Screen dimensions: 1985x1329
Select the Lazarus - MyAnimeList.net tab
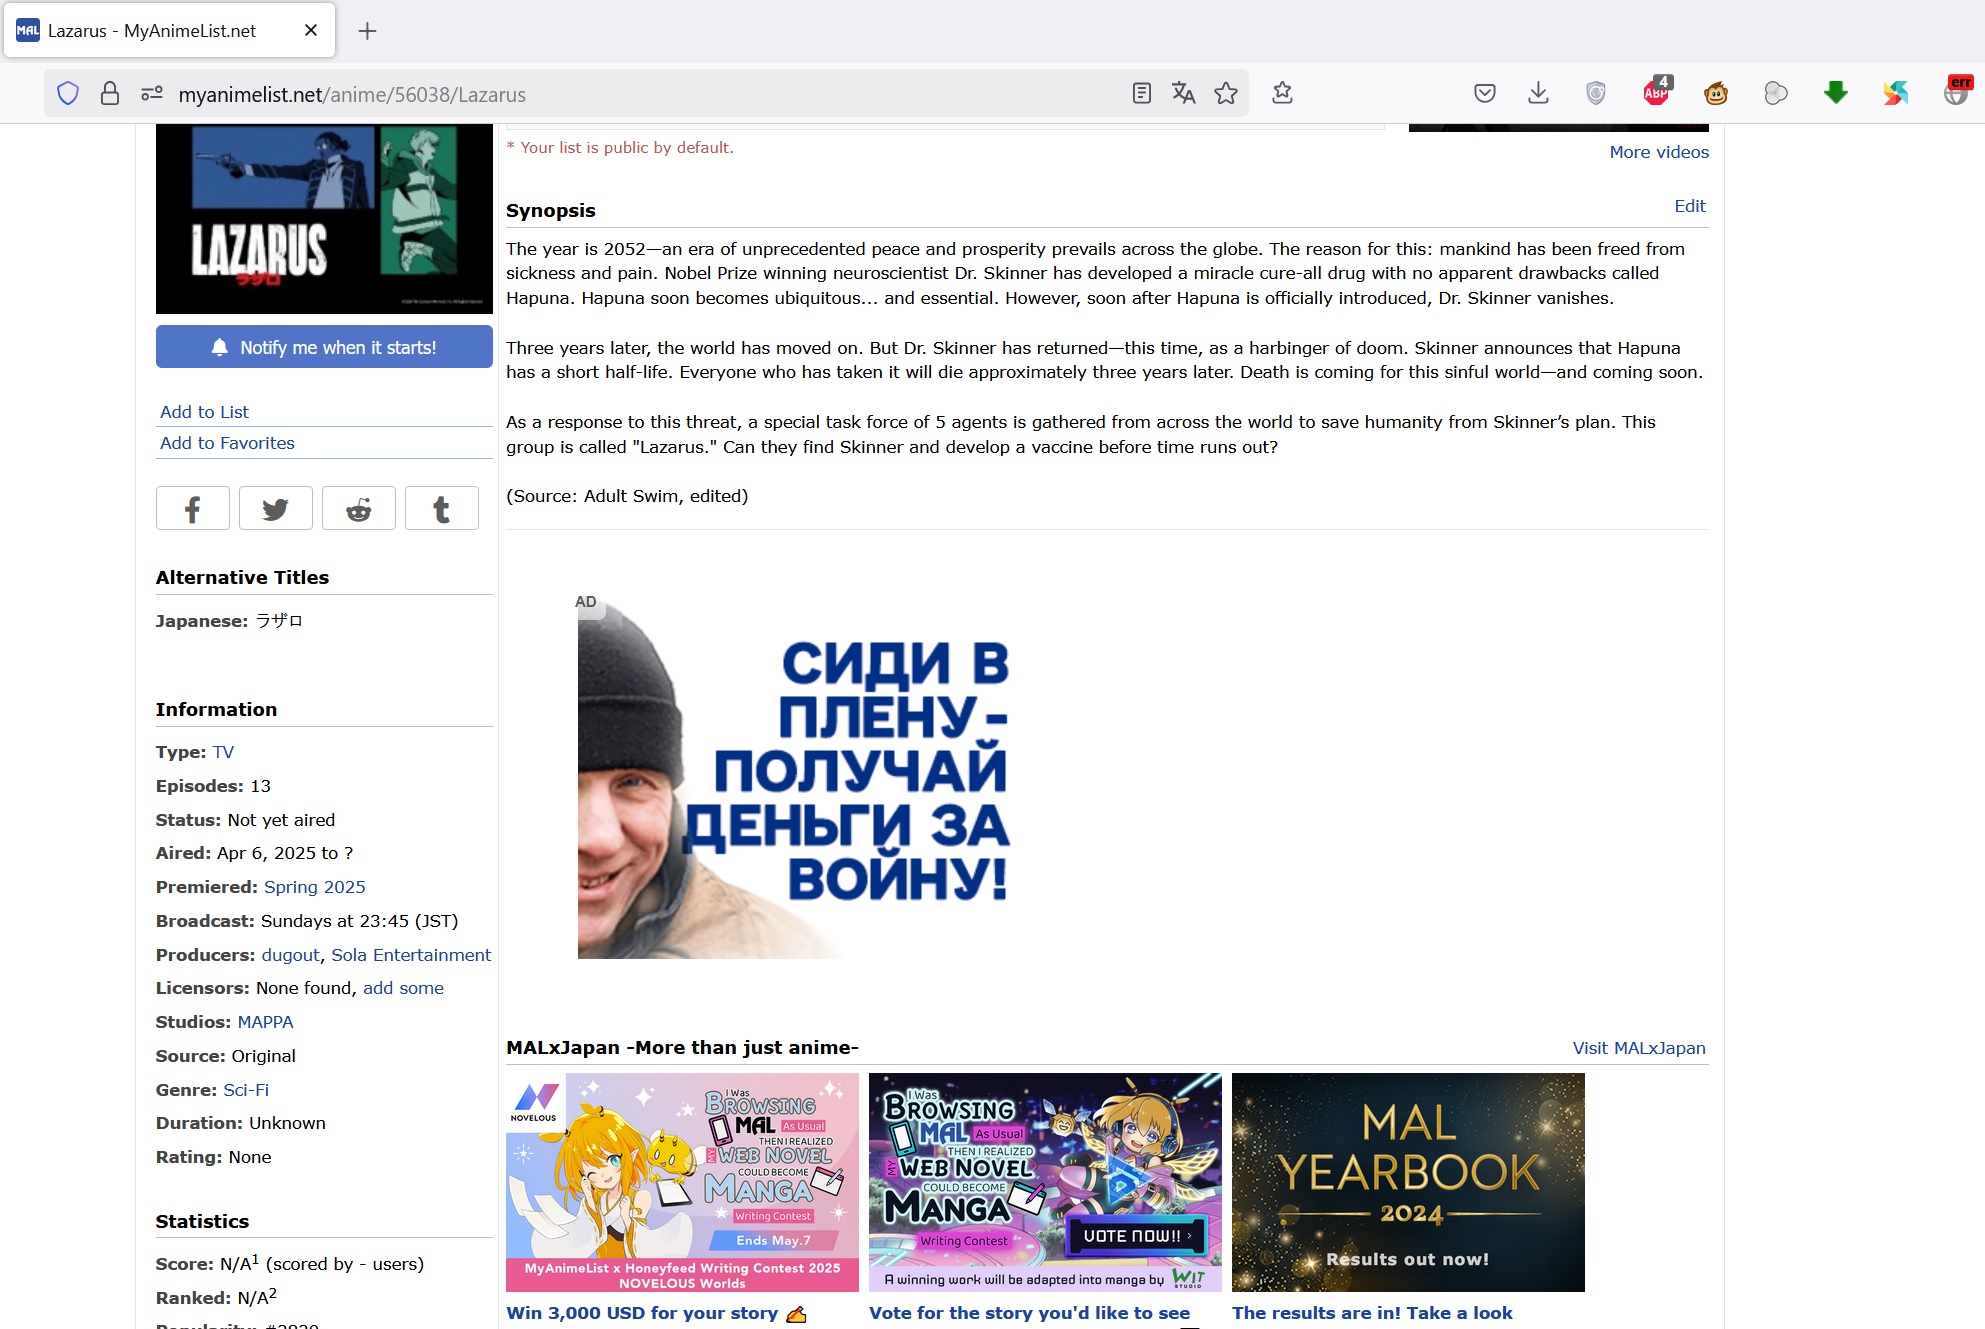170,30
